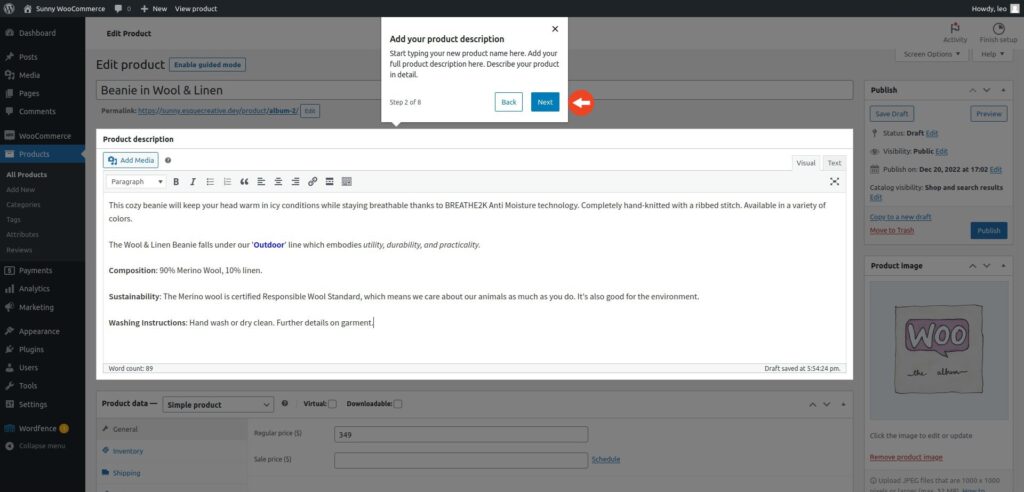Expand Screen Options dropdown

932,54
